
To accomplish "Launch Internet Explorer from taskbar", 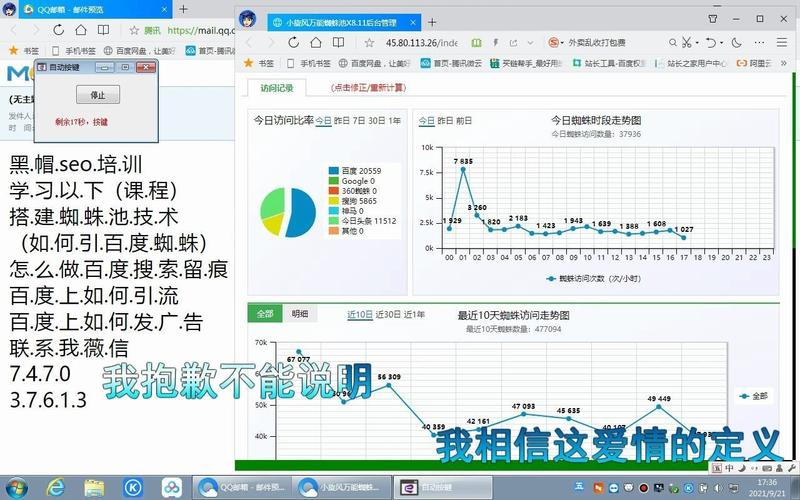I will click(x=55, y=488).
